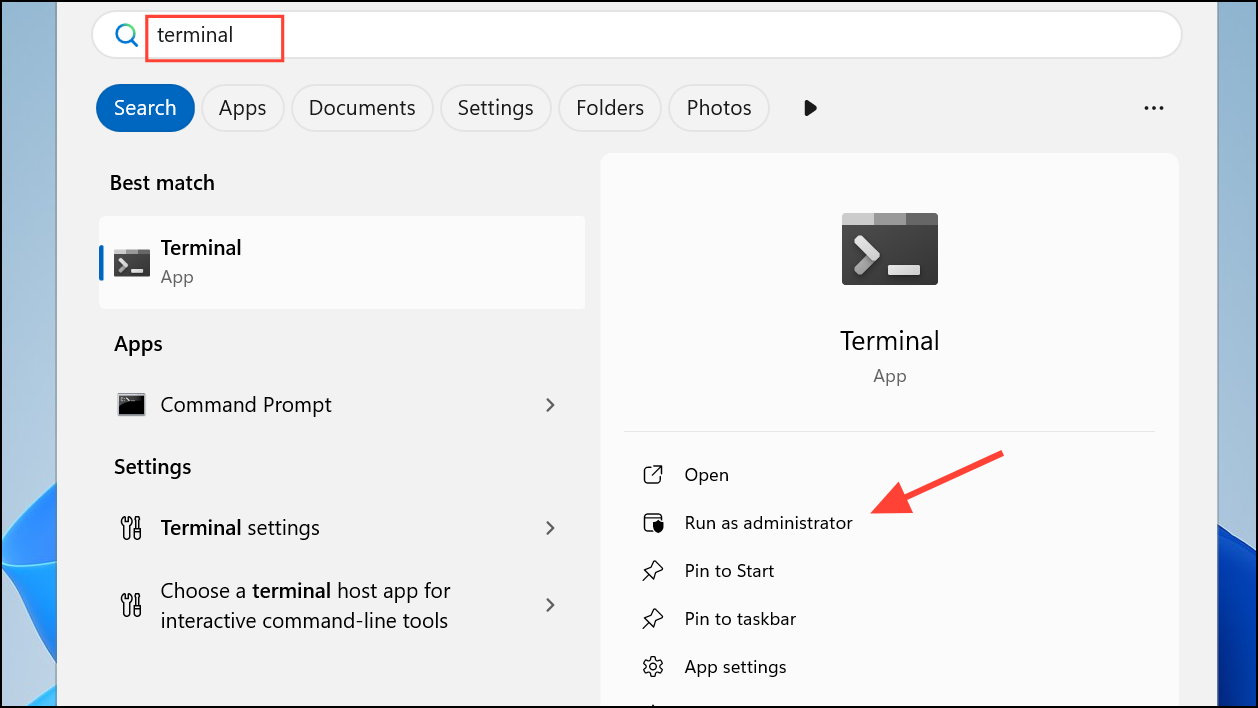Click the Pin to taskbar pin icon
Image resolution: width=1258 pixels, height=708 pixels.
click(653, 619)
